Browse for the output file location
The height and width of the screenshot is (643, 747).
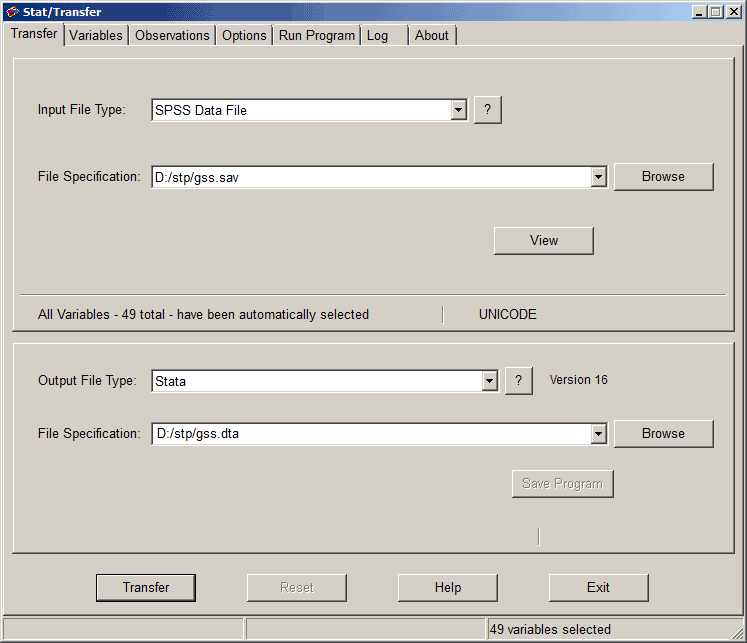[663, 434]
